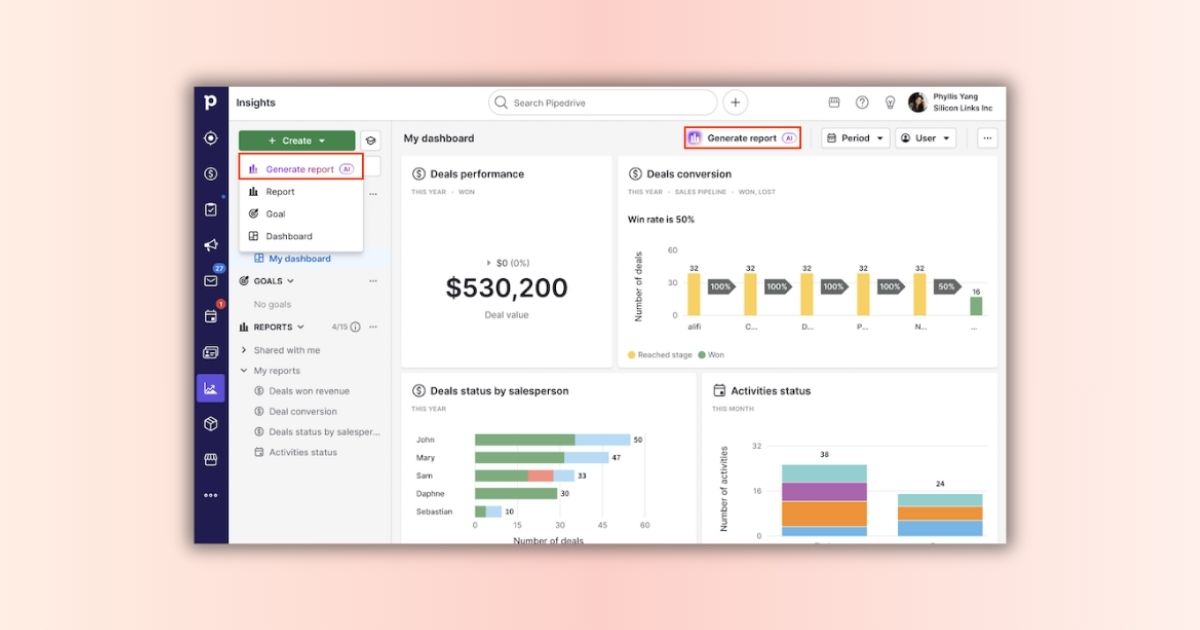Screen dimensions: 1200x630
Task: Open dashboard more options ellipsis
Action: click(987, 138)
